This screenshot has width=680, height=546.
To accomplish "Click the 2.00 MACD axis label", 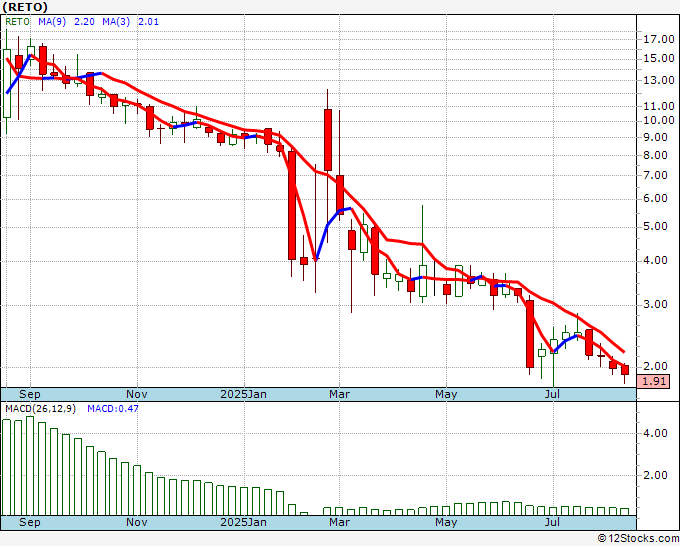I will tap(655, 475).
